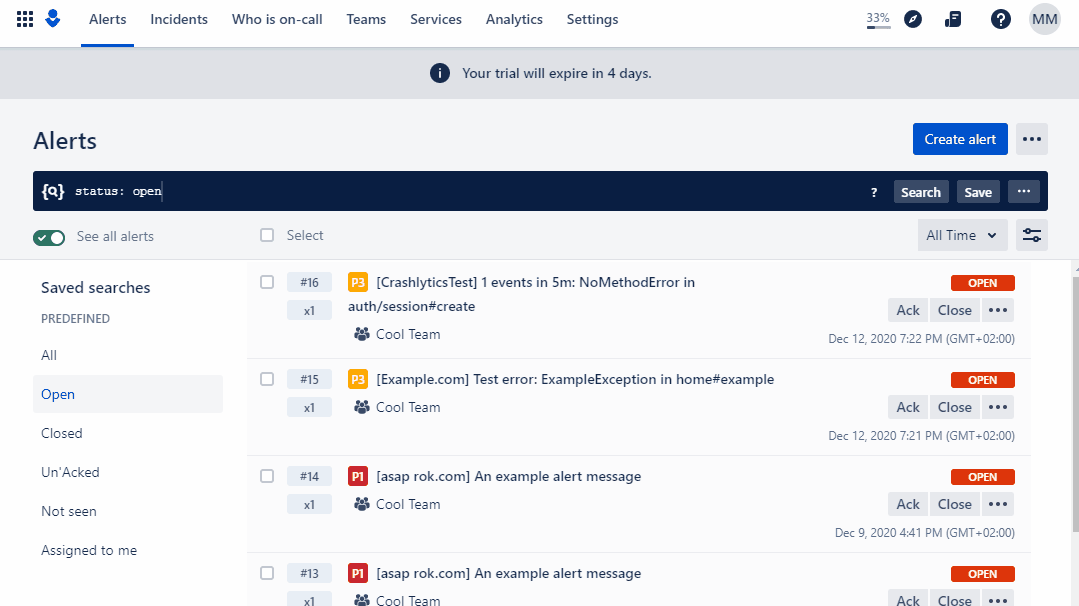
Task: Click the Search button
Action: 921,192
